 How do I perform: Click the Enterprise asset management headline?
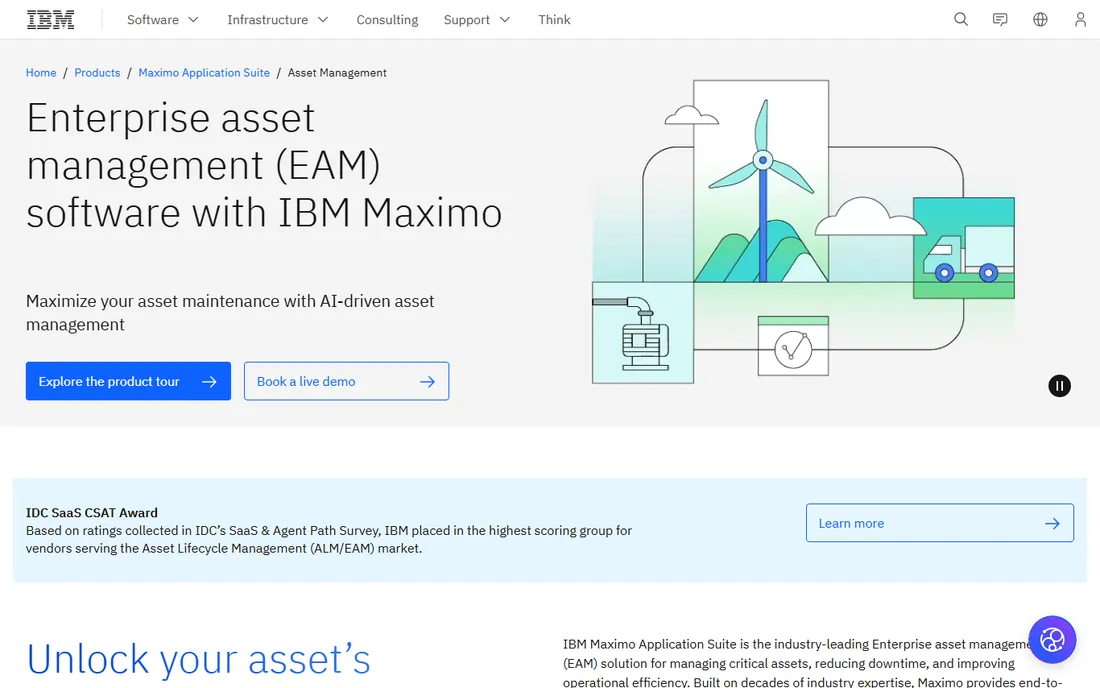pos(264,166)
